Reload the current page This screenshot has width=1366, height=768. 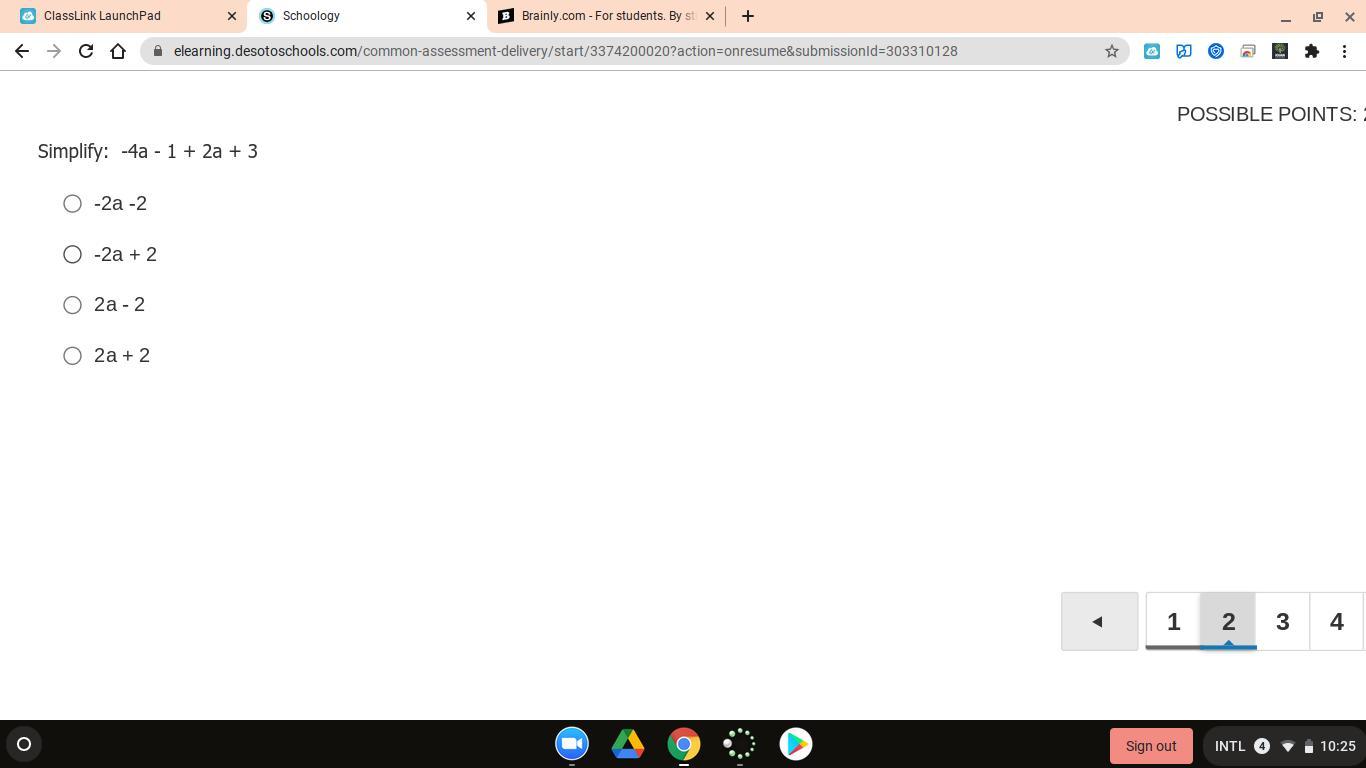pyautogui.click(x=86, y=51)
